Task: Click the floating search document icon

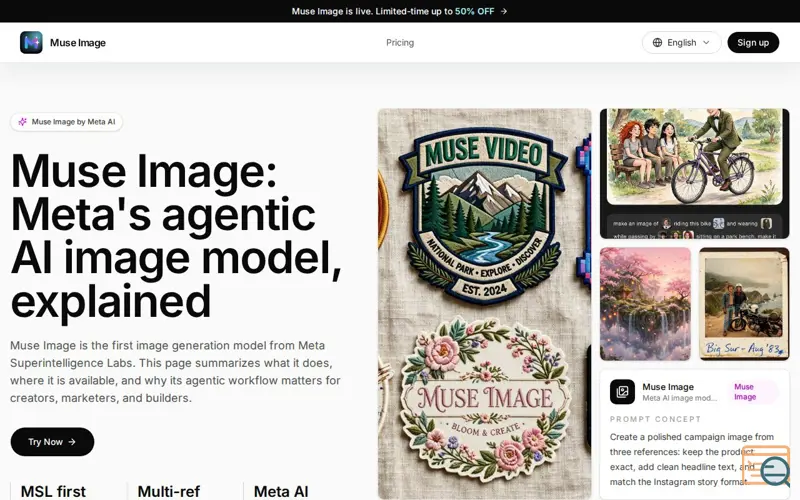Action: (x=766, y=466)
